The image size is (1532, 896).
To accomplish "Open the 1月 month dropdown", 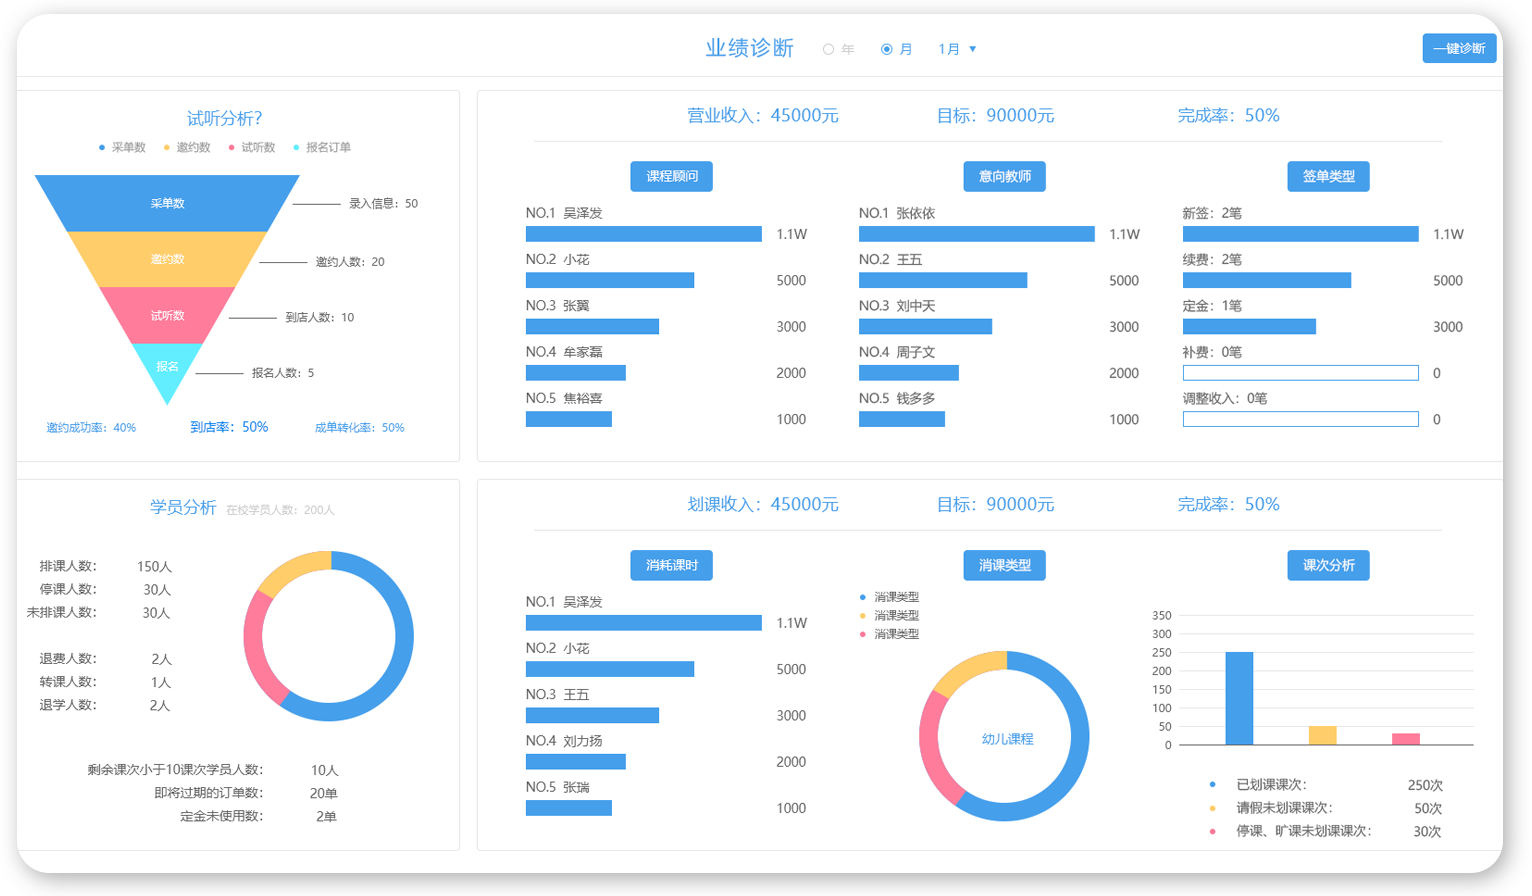I will click(x=957, y=49).
